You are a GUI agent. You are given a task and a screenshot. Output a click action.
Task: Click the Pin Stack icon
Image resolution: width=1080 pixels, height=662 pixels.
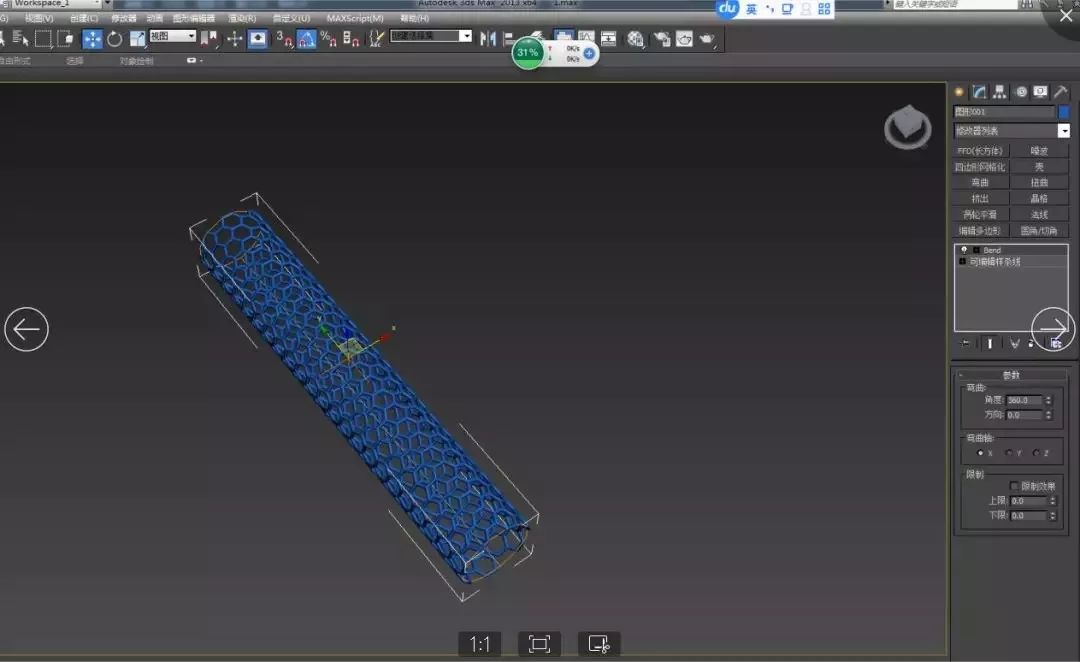point(965,343)
